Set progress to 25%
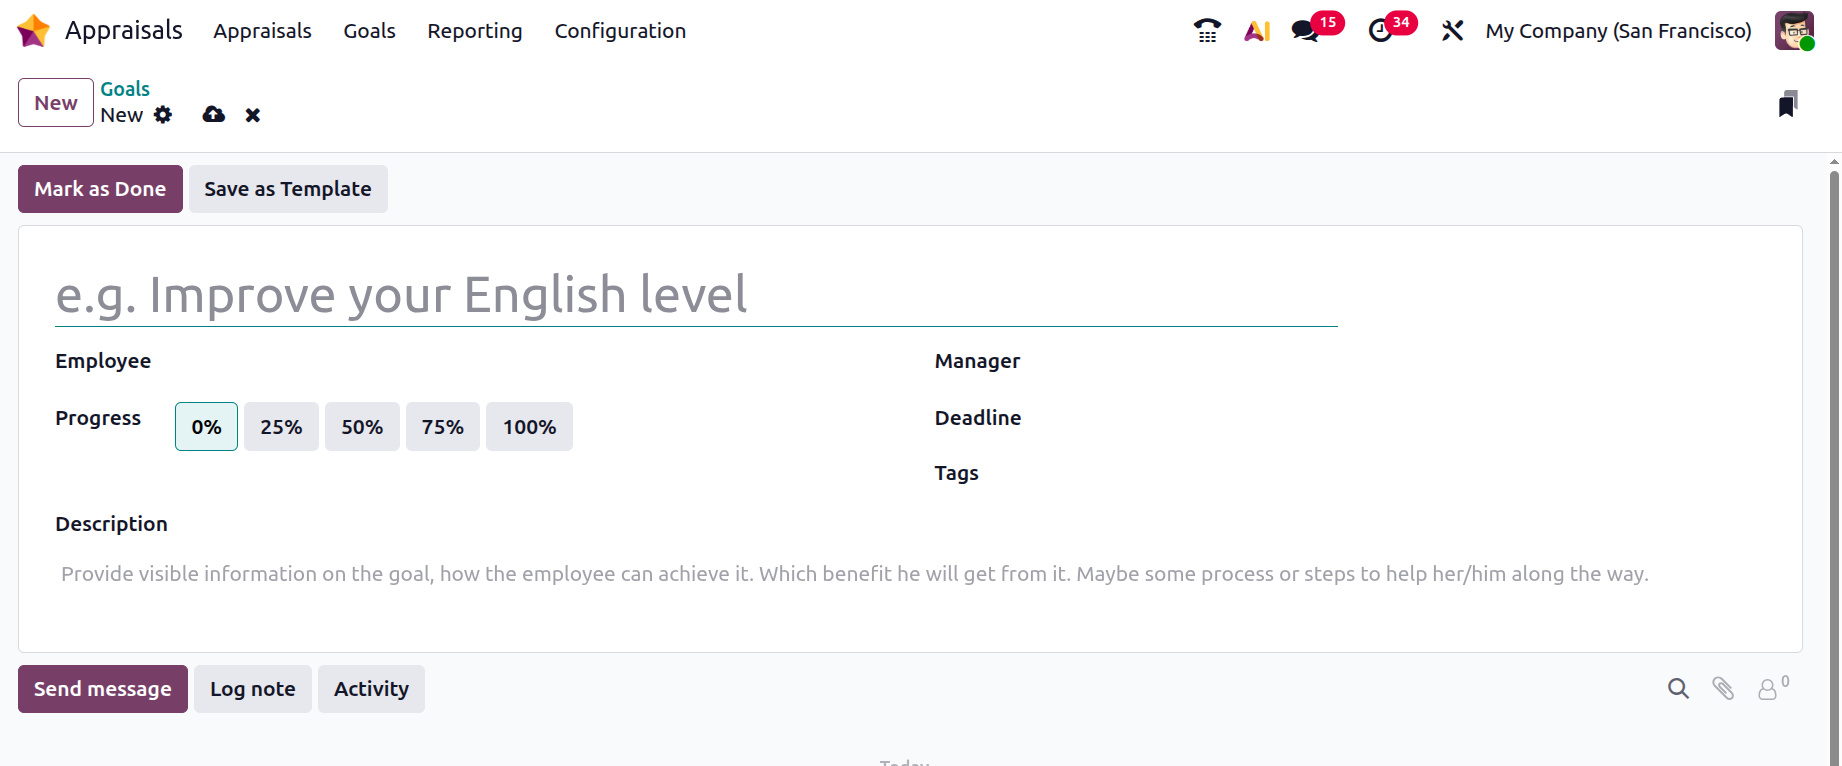1842x766 pixels. (x=281, y=427)
